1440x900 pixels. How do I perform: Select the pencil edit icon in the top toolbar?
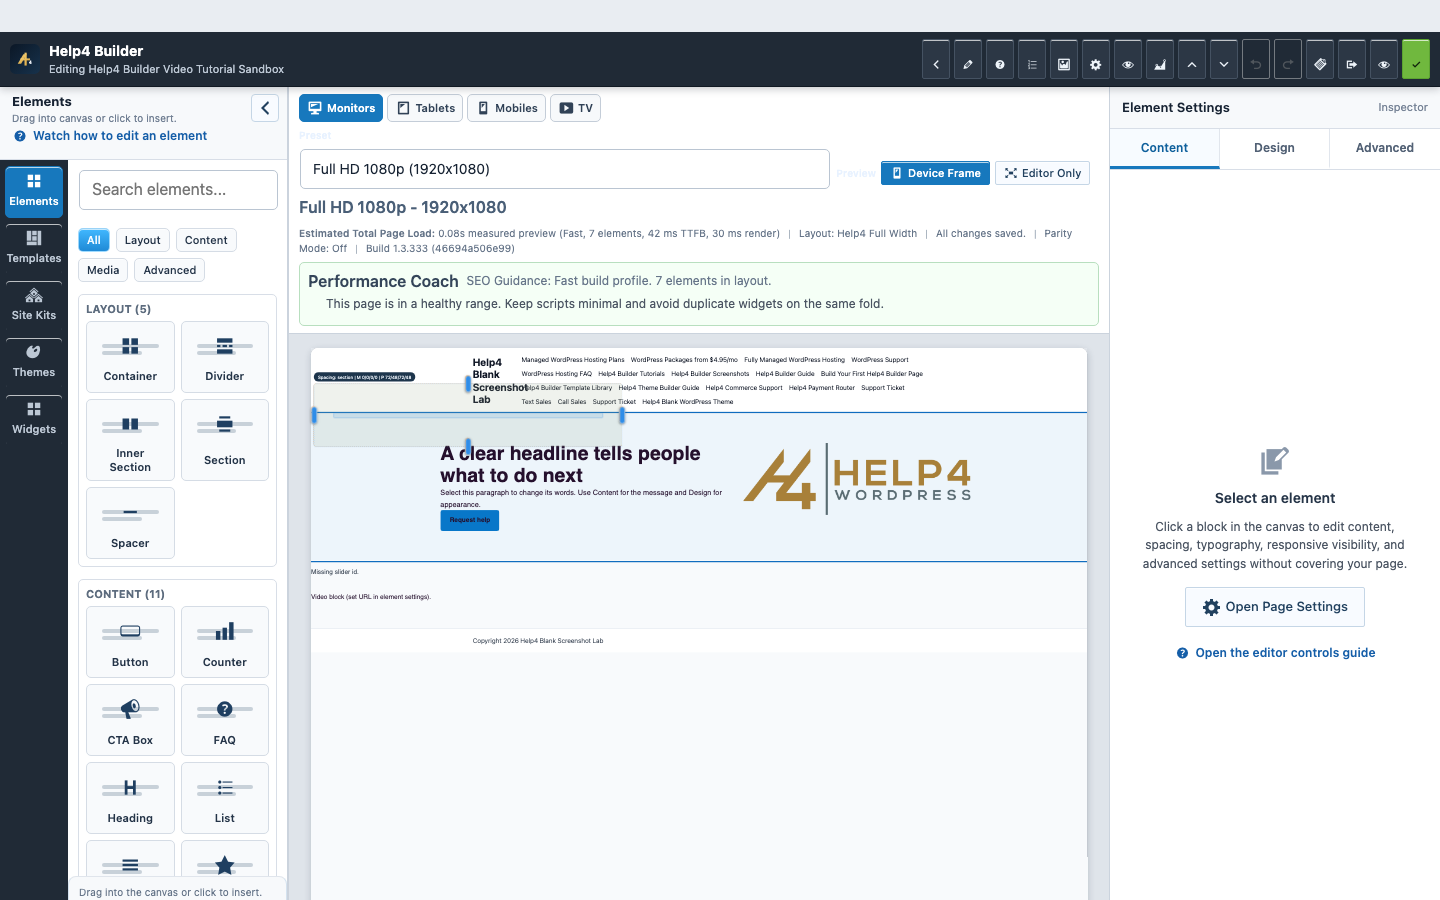pyautogui.click(x=968, y=60)
